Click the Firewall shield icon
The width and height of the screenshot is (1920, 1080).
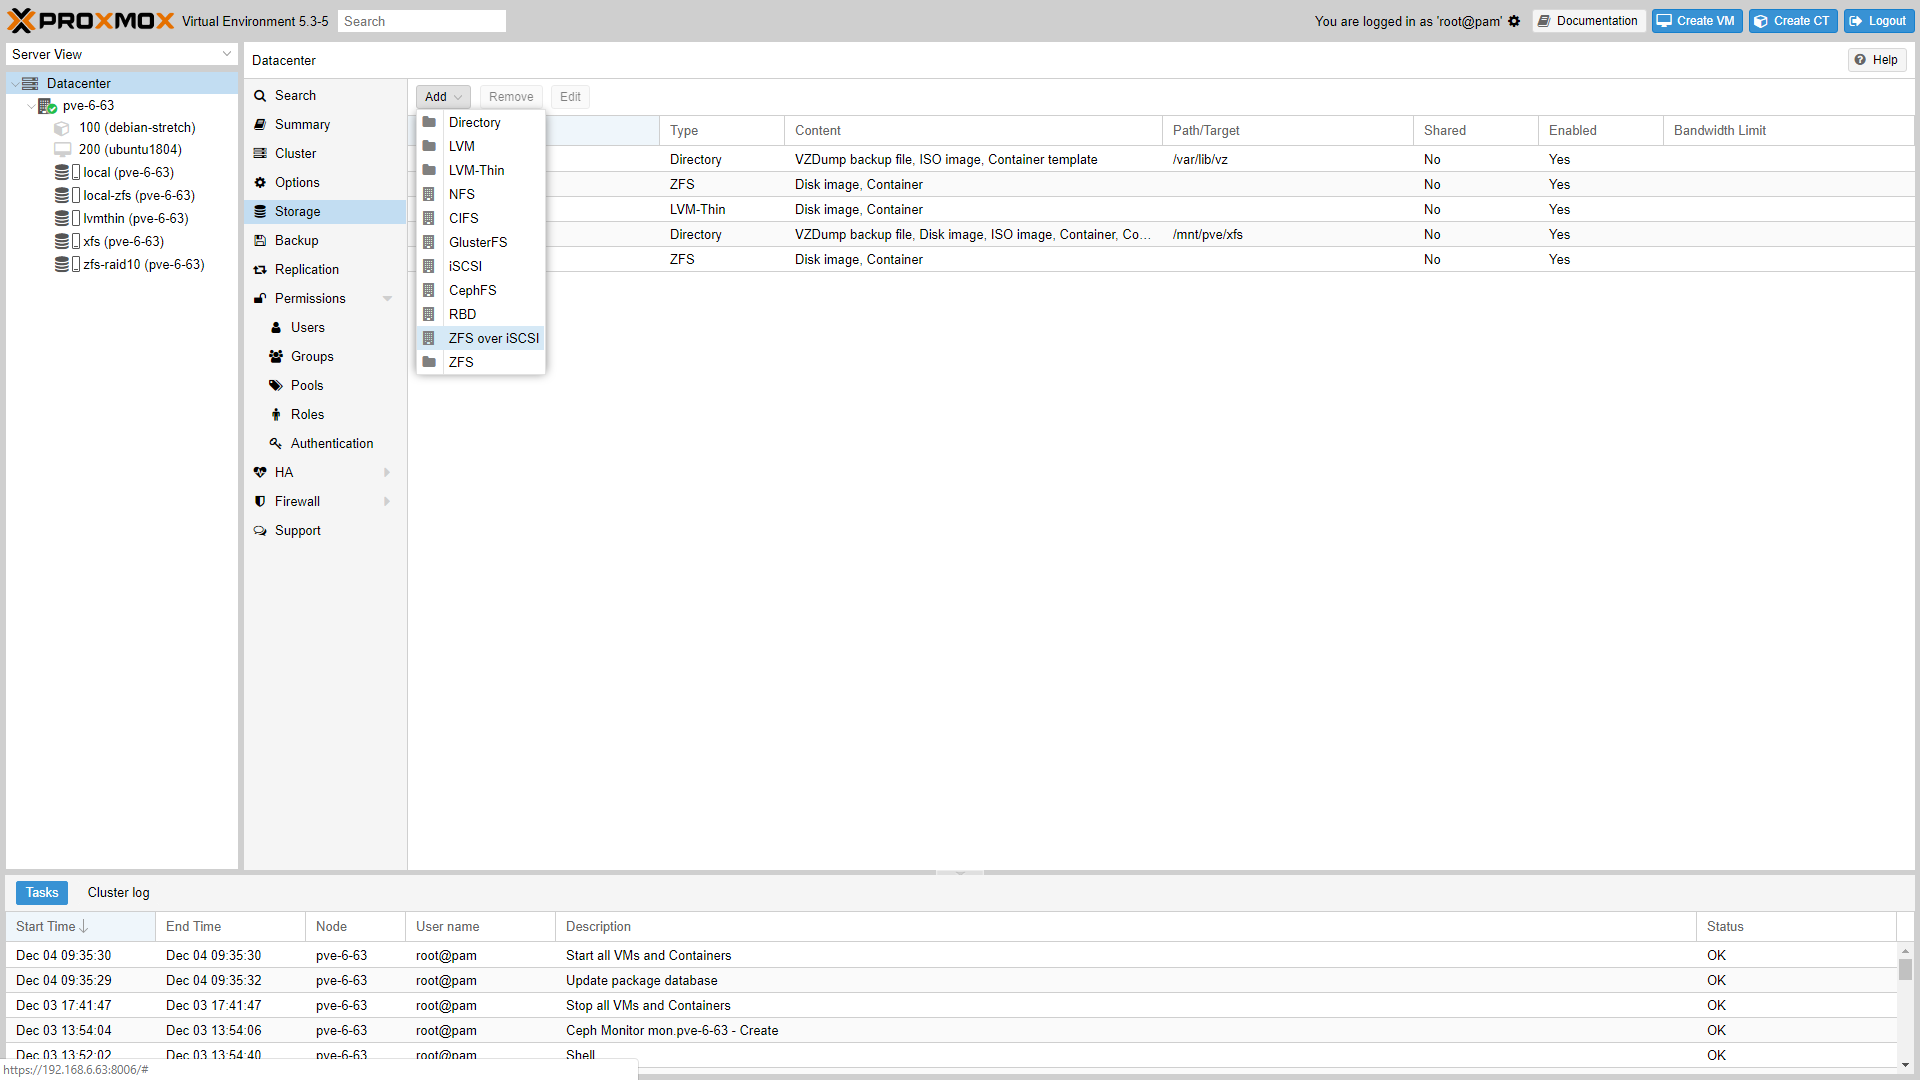coord(260,501)
